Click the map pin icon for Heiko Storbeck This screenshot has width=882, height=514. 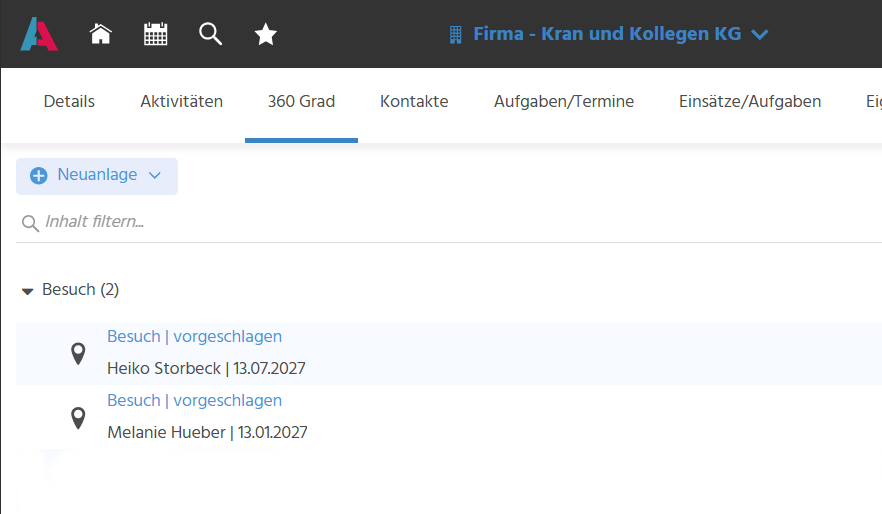78,354
